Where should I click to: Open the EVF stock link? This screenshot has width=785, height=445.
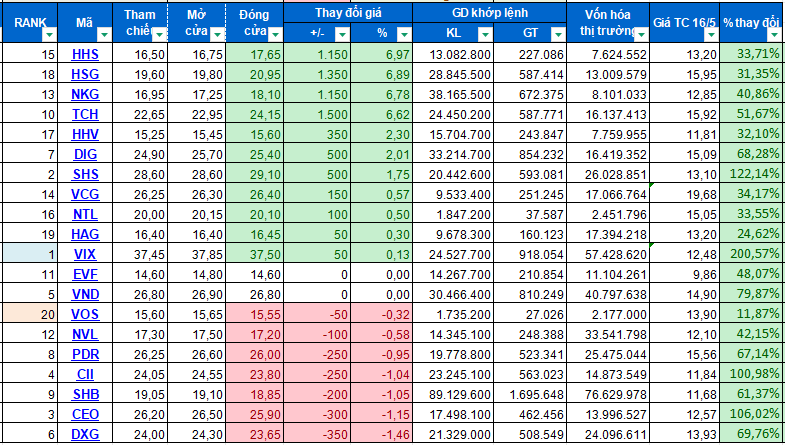point(85,274)
